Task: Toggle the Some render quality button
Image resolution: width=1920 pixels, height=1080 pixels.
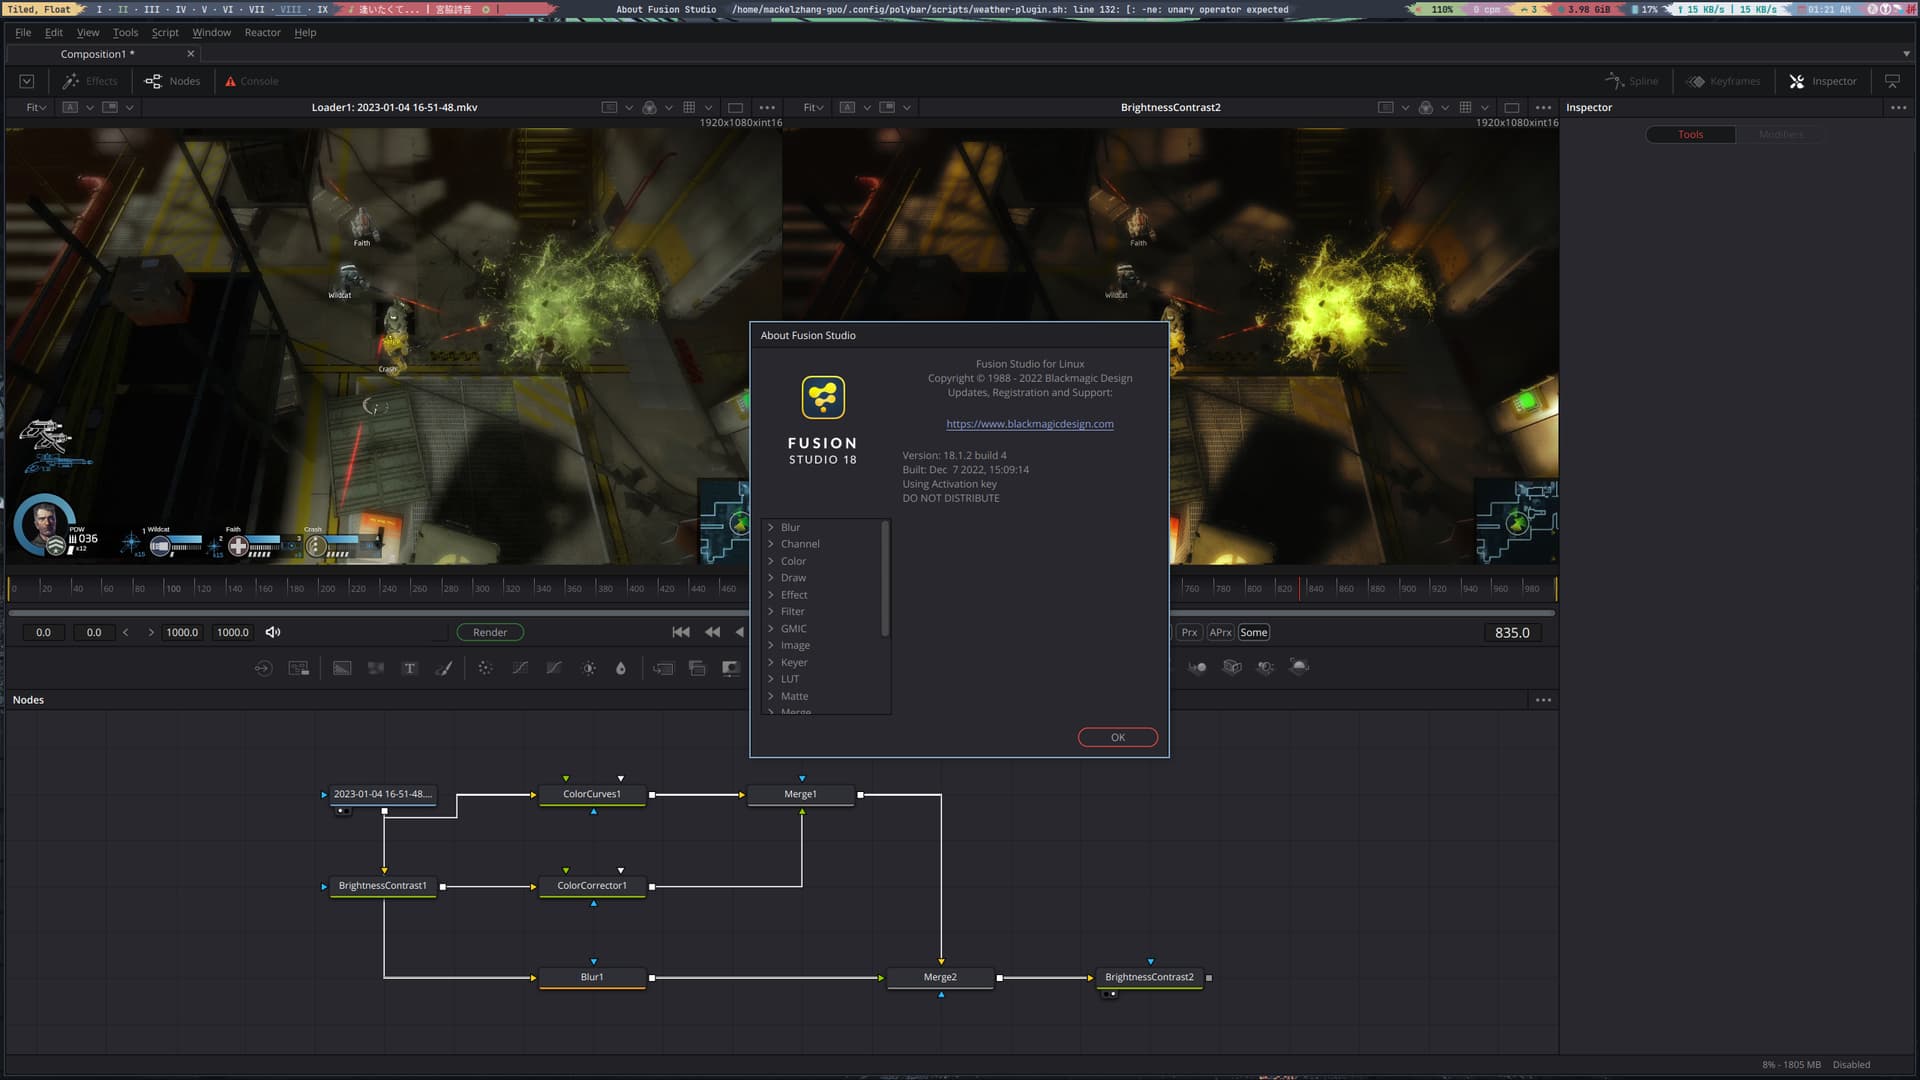Action: click(1253, 632)
